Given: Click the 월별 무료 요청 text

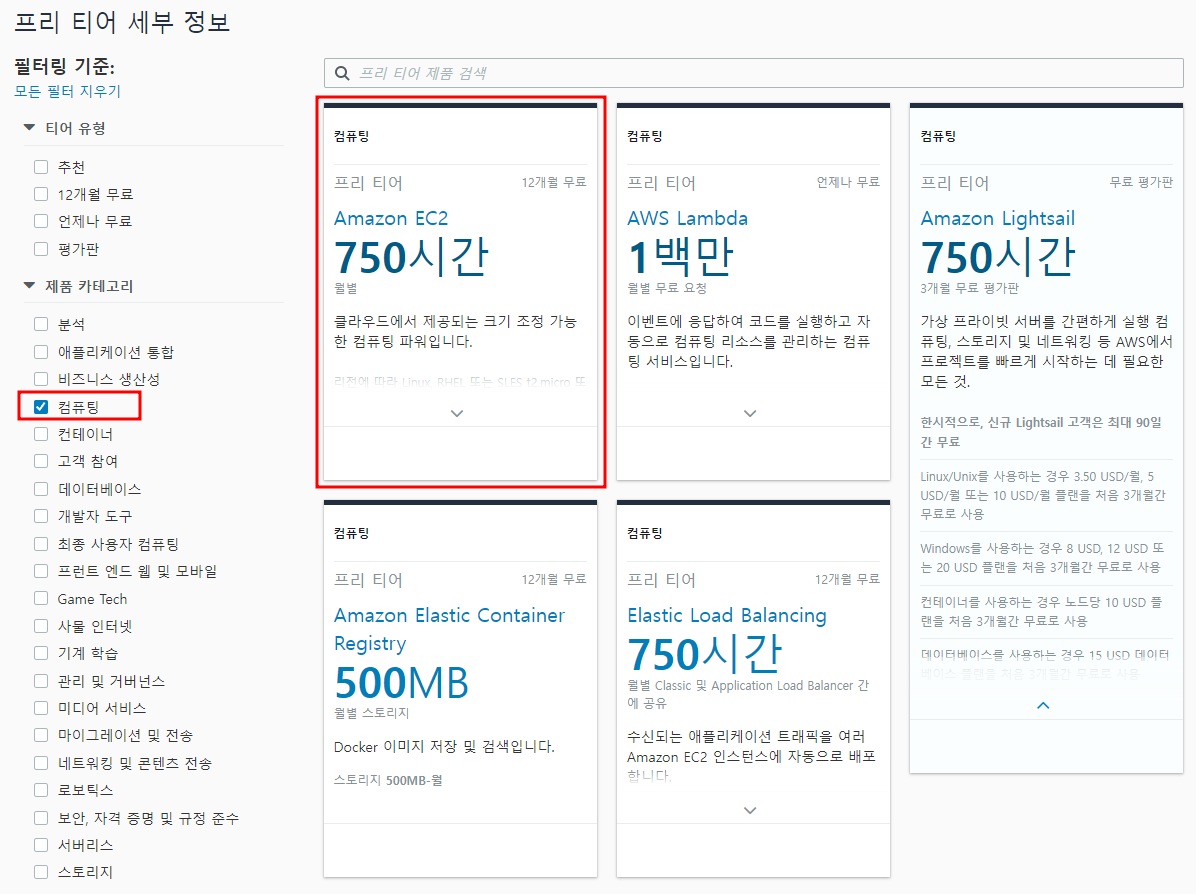Looking at the screenshot, I should [667, 288].
